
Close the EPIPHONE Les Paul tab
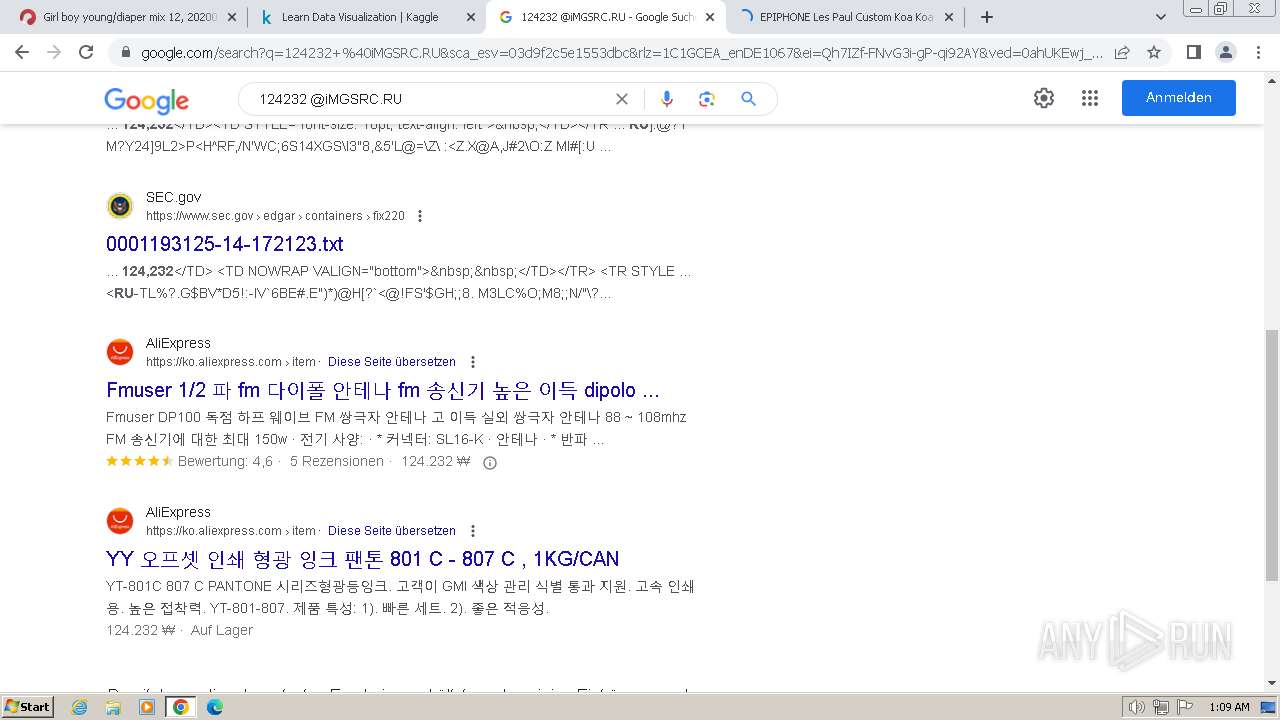coord(949,17)
